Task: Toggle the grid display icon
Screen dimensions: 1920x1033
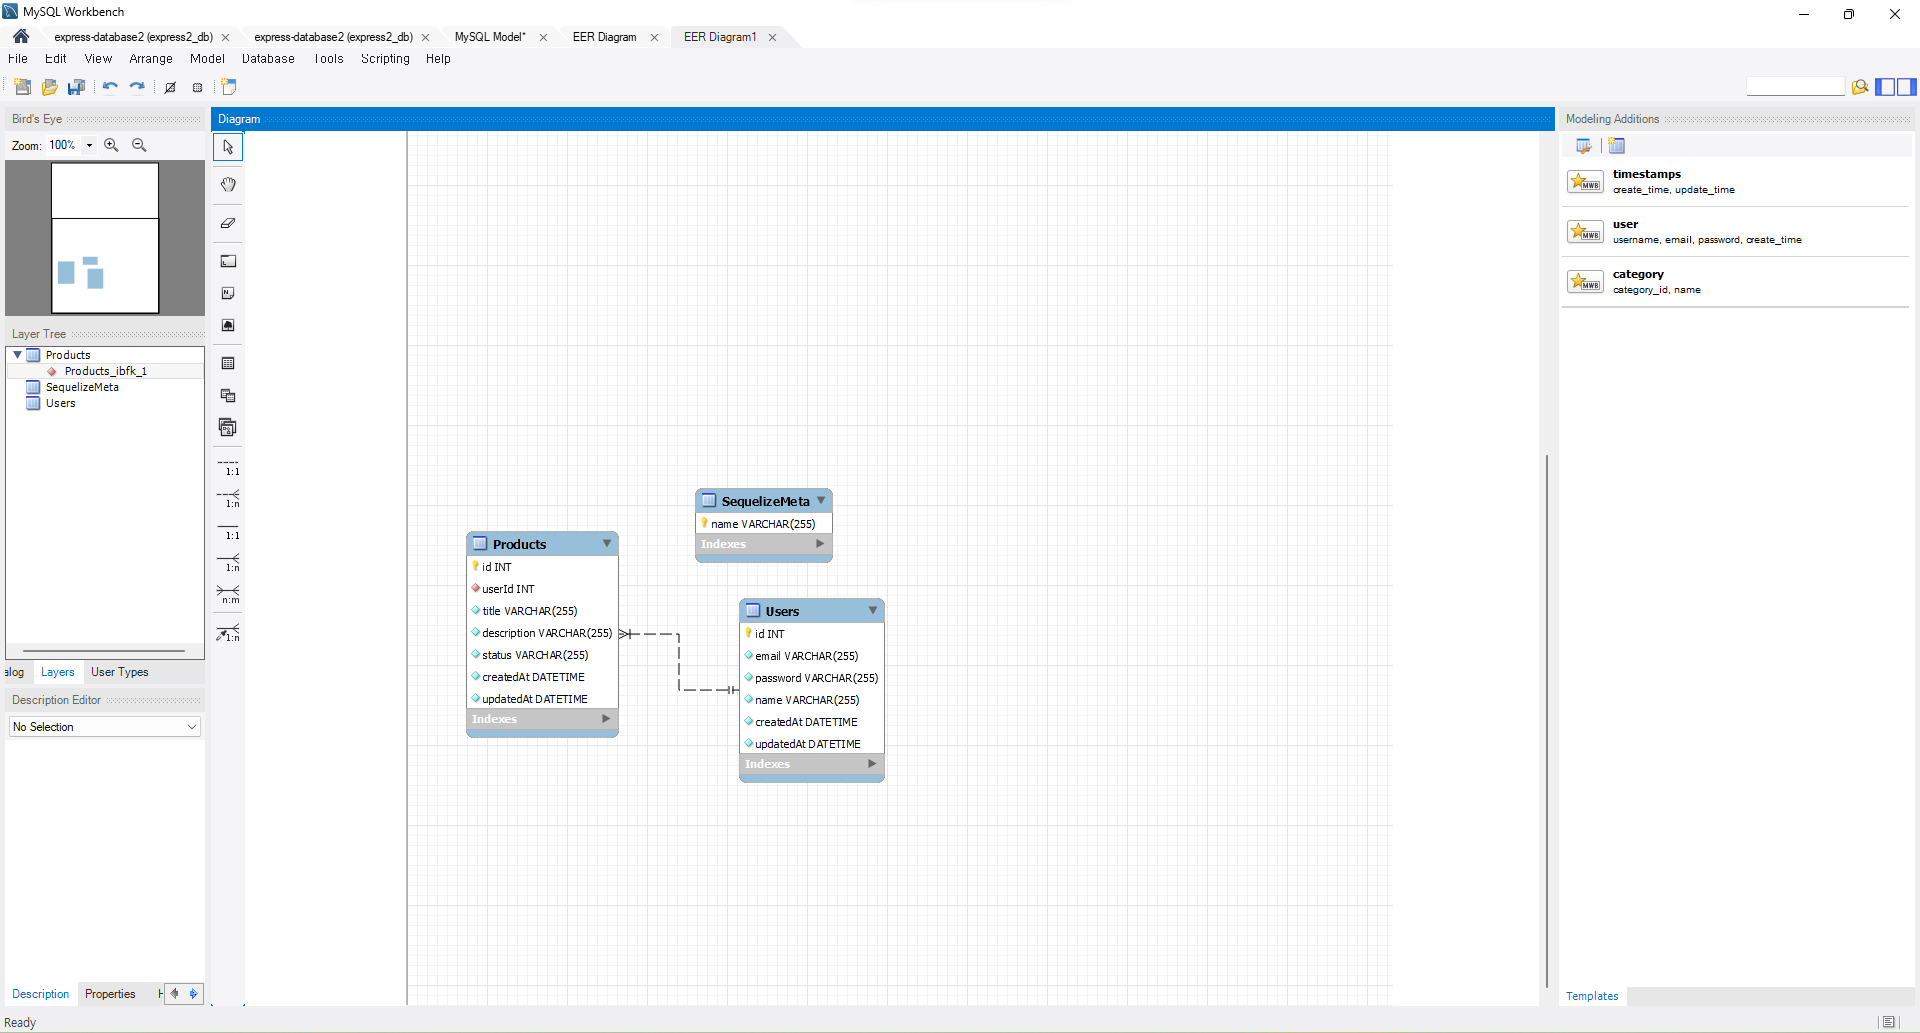Action: (x=170, y=87)
